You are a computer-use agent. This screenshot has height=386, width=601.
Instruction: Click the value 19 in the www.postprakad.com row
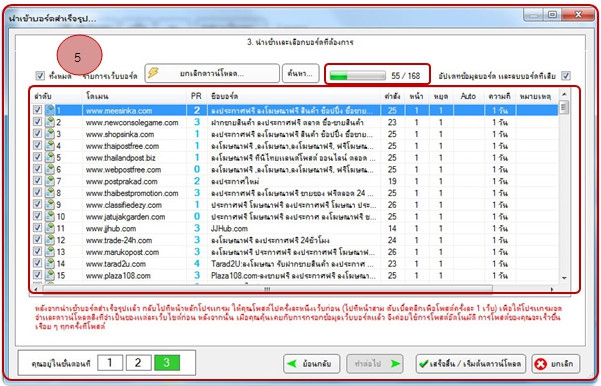click(x=392, y=181)
